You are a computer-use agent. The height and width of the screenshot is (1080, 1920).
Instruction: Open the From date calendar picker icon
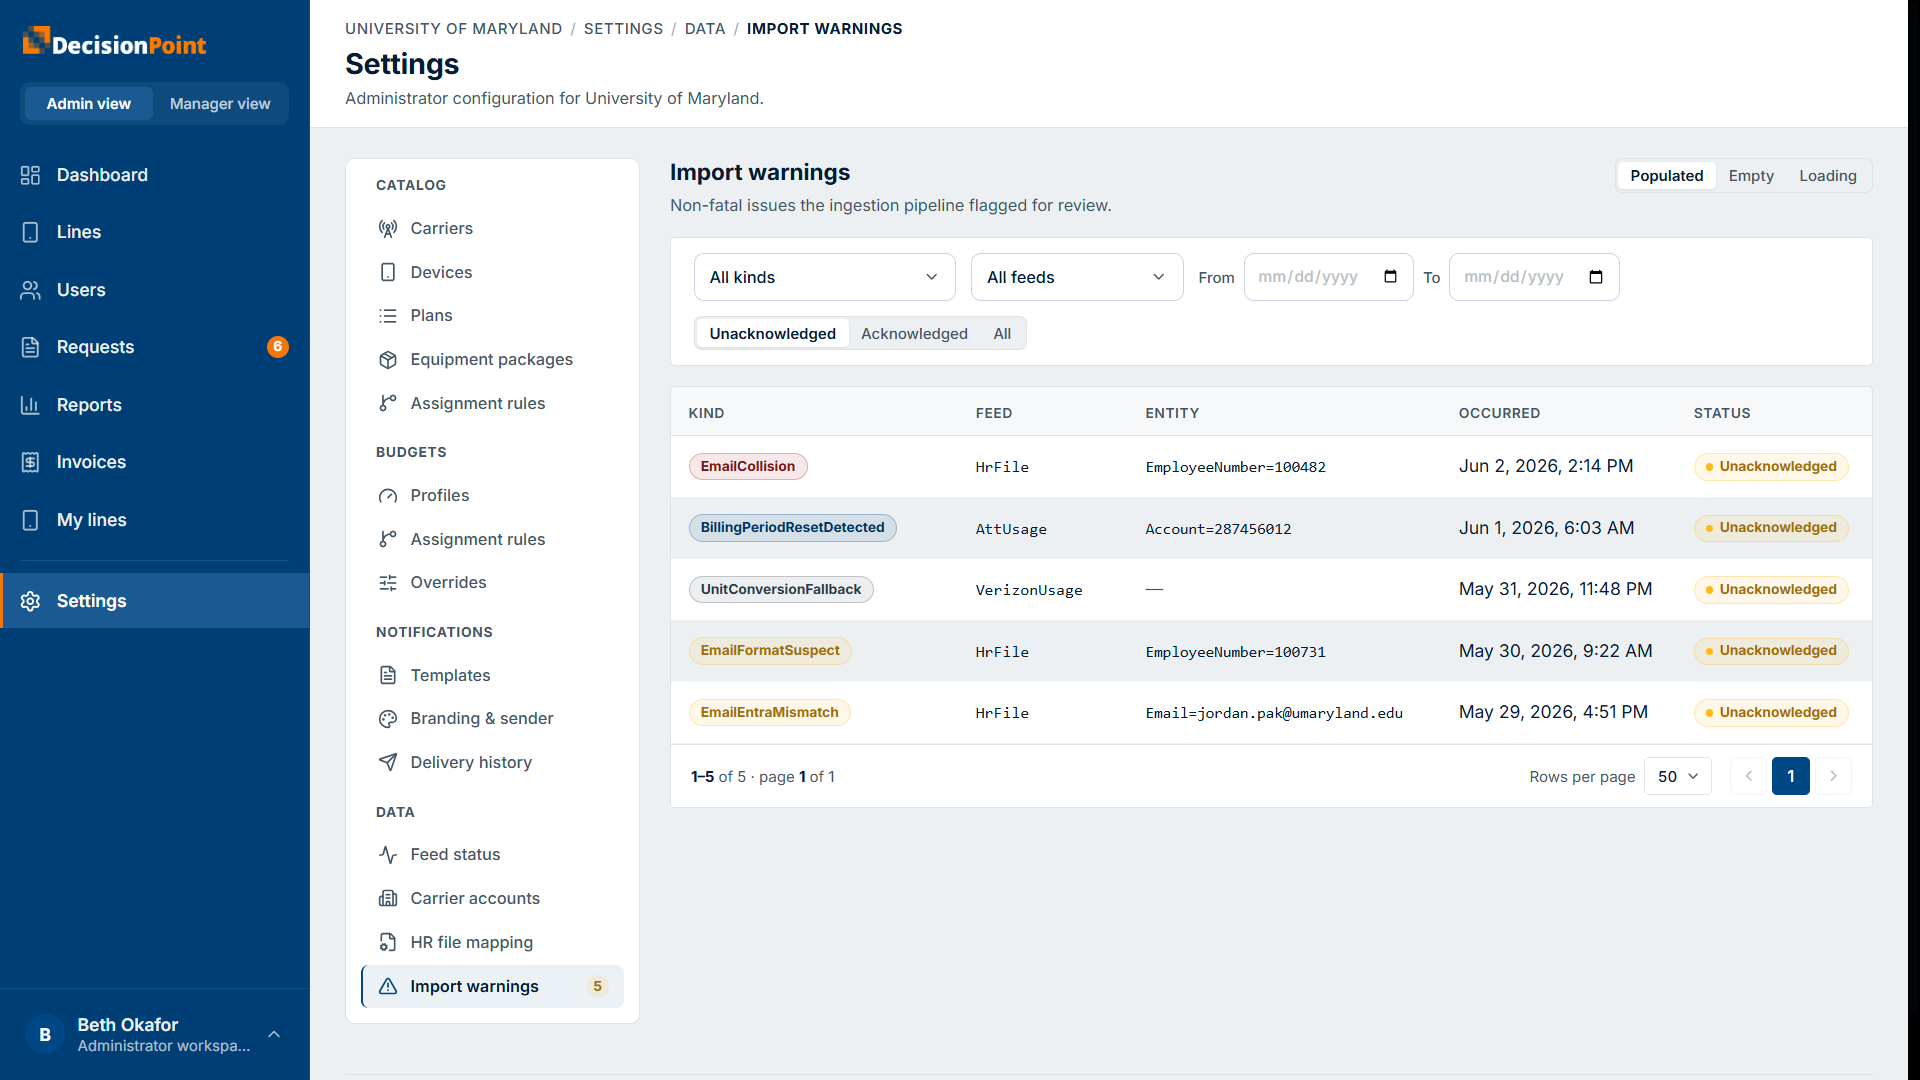[x=1390, y=277]
